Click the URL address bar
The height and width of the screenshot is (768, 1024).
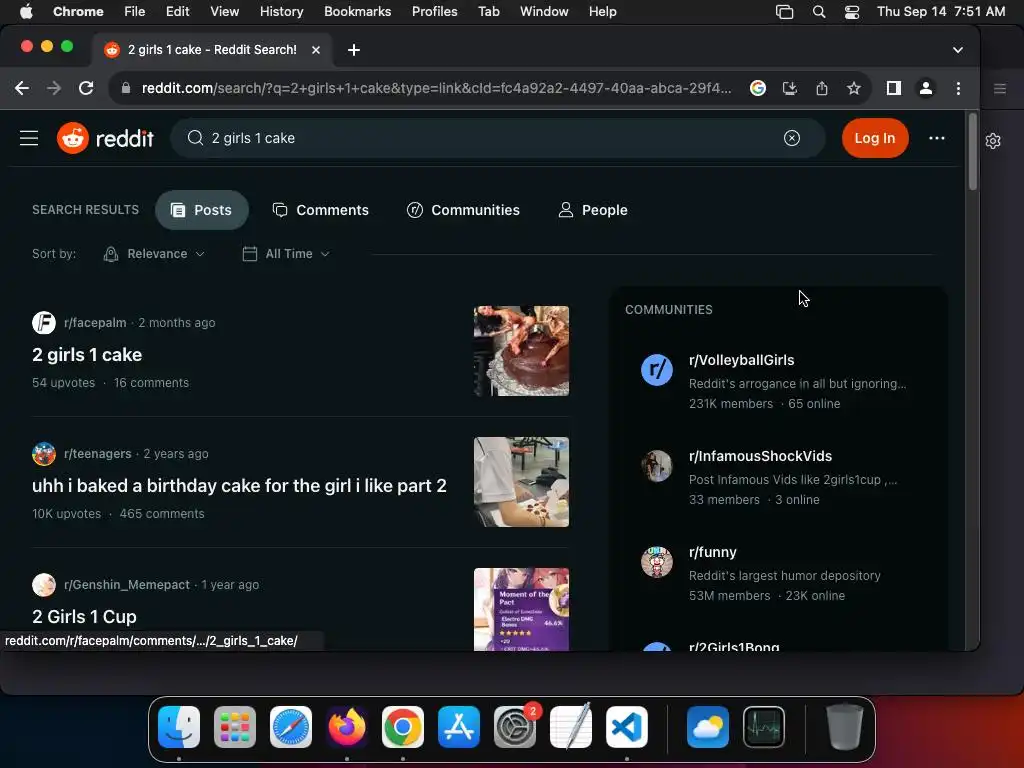coord(436,88)
